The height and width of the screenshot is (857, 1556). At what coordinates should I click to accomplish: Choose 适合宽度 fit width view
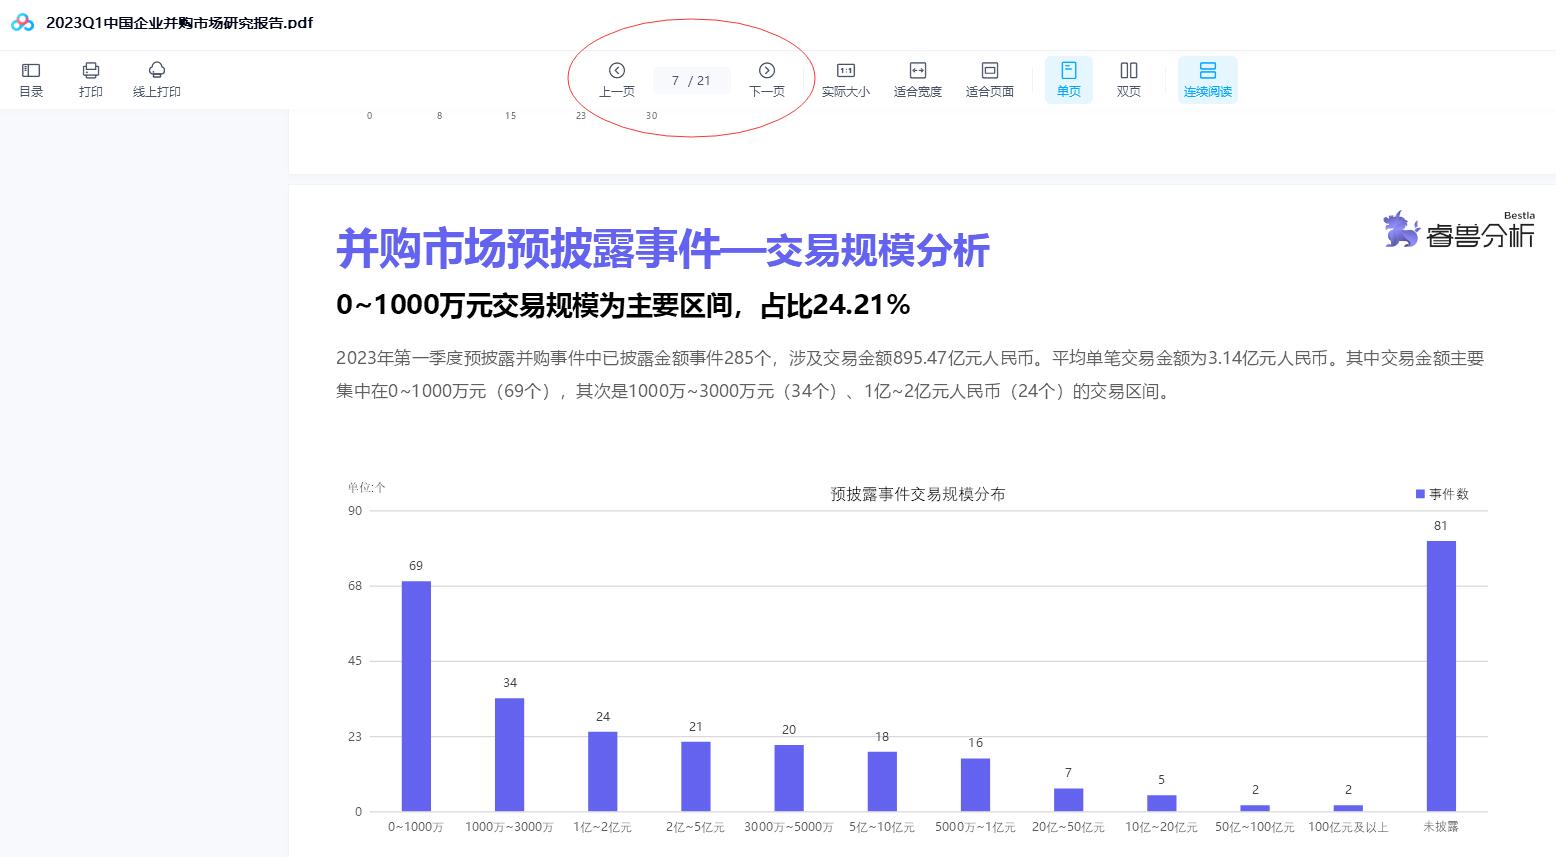[x=917, y=79]
